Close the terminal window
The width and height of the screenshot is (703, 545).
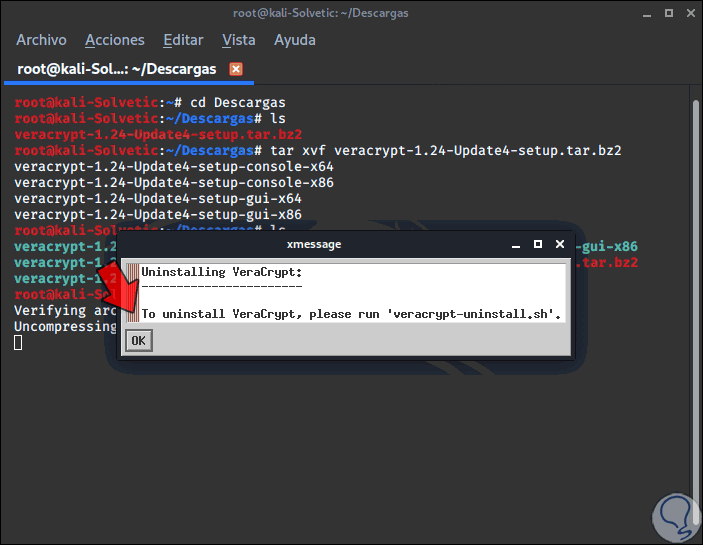click(x=690, y=13)
